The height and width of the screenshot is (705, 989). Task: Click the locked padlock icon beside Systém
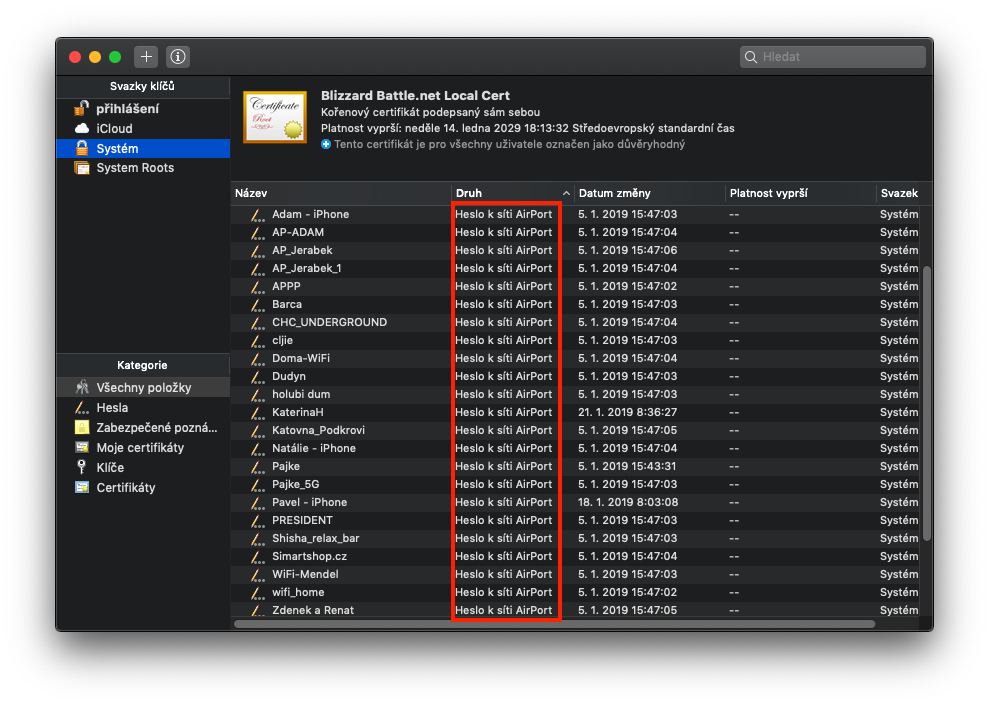pos(82,148)
